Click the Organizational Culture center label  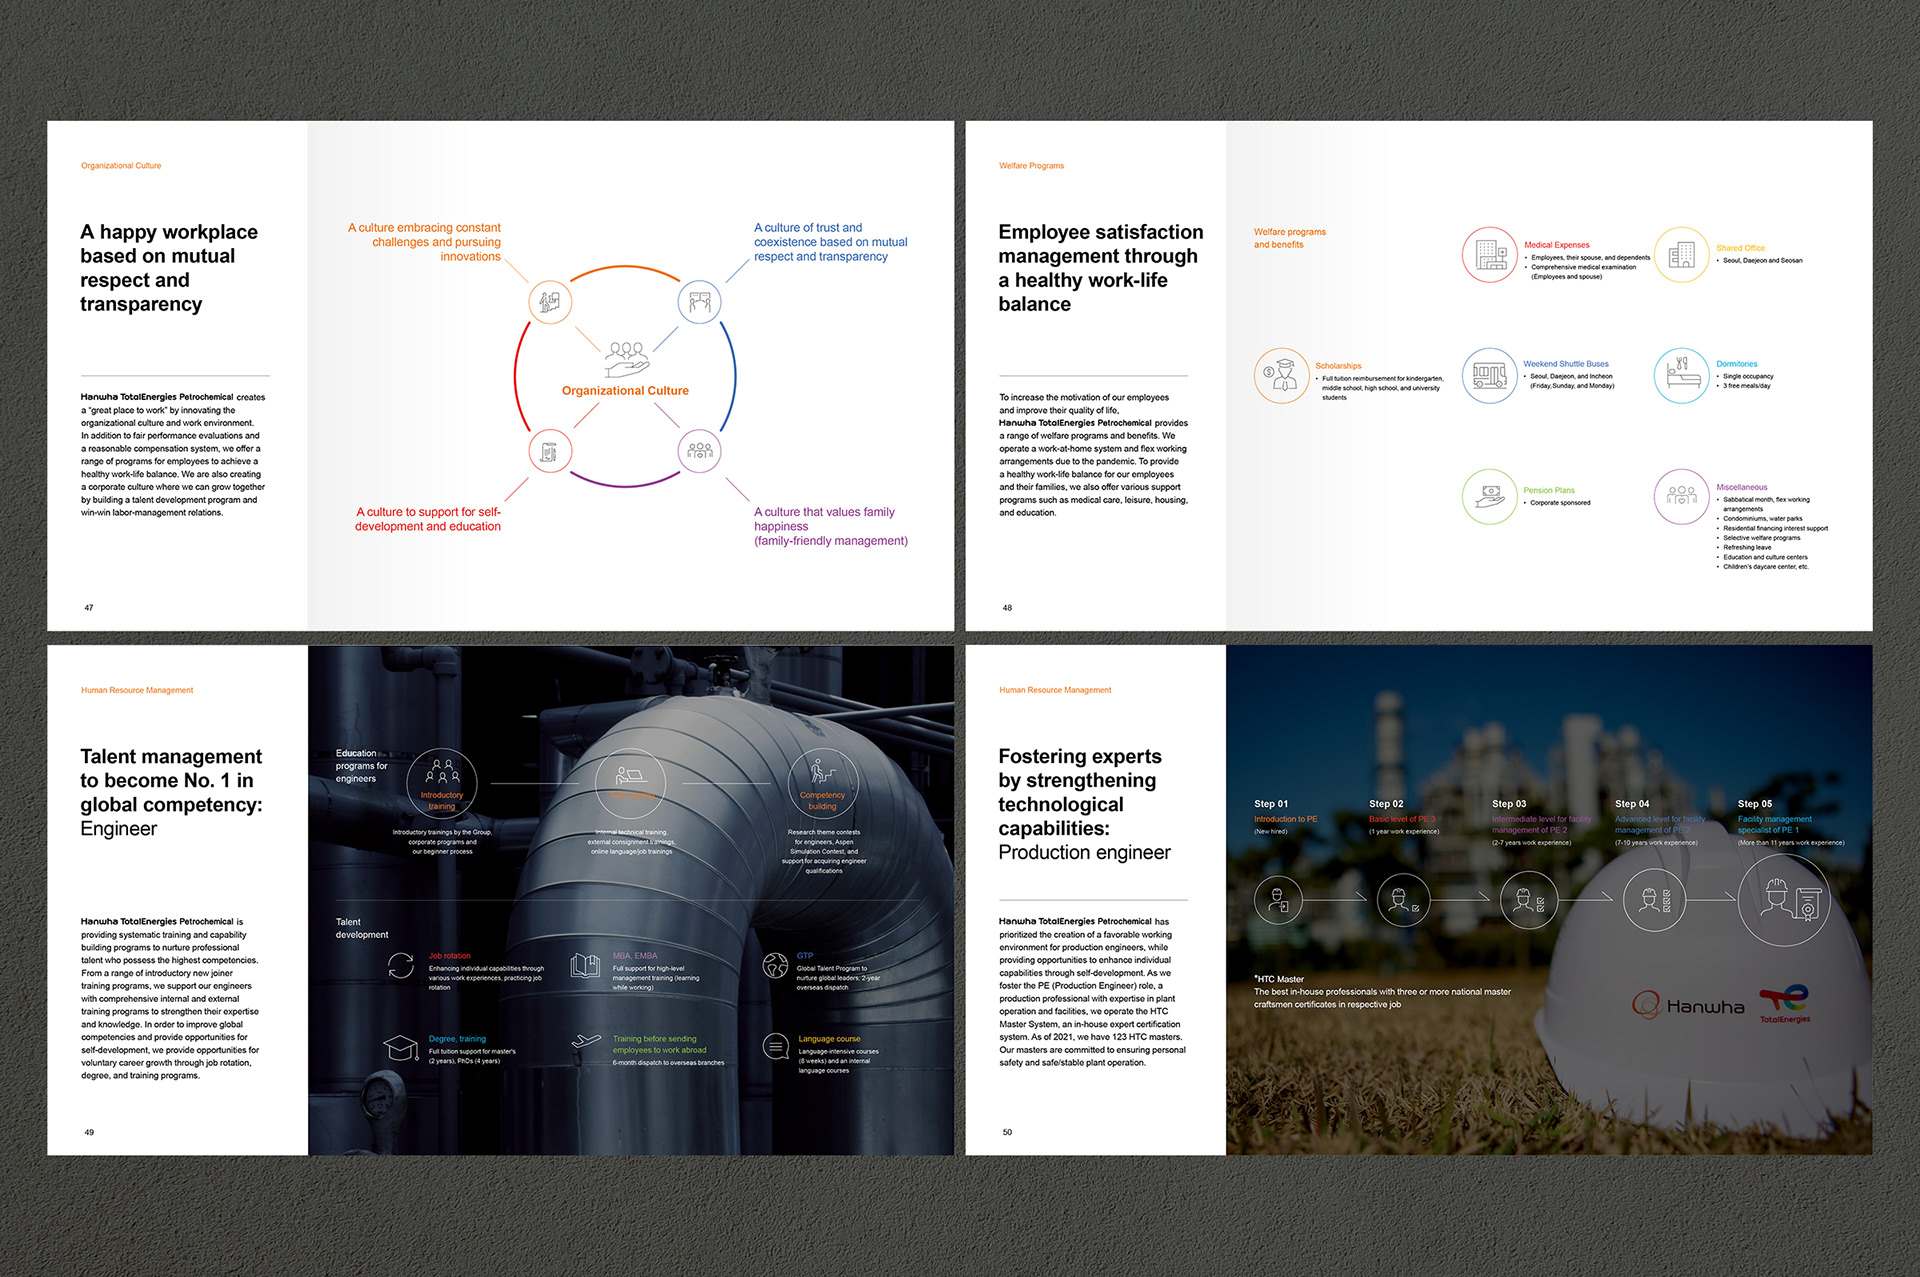point(625,391)
